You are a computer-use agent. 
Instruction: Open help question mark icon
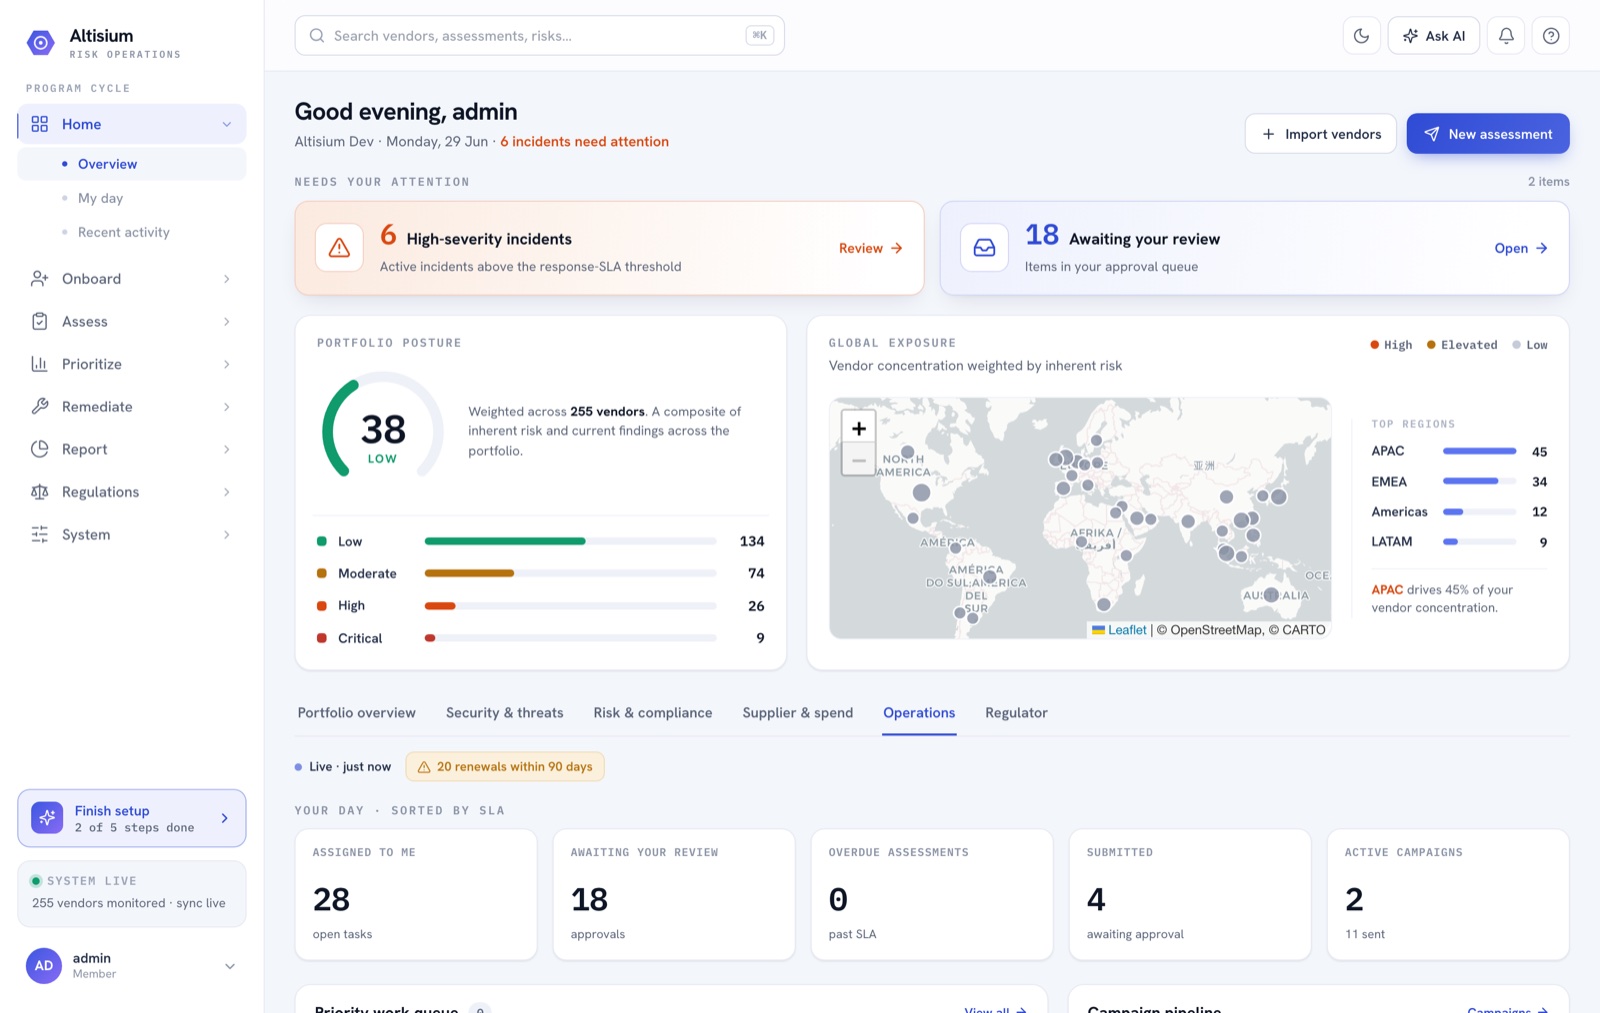[x=1551, y=36]
